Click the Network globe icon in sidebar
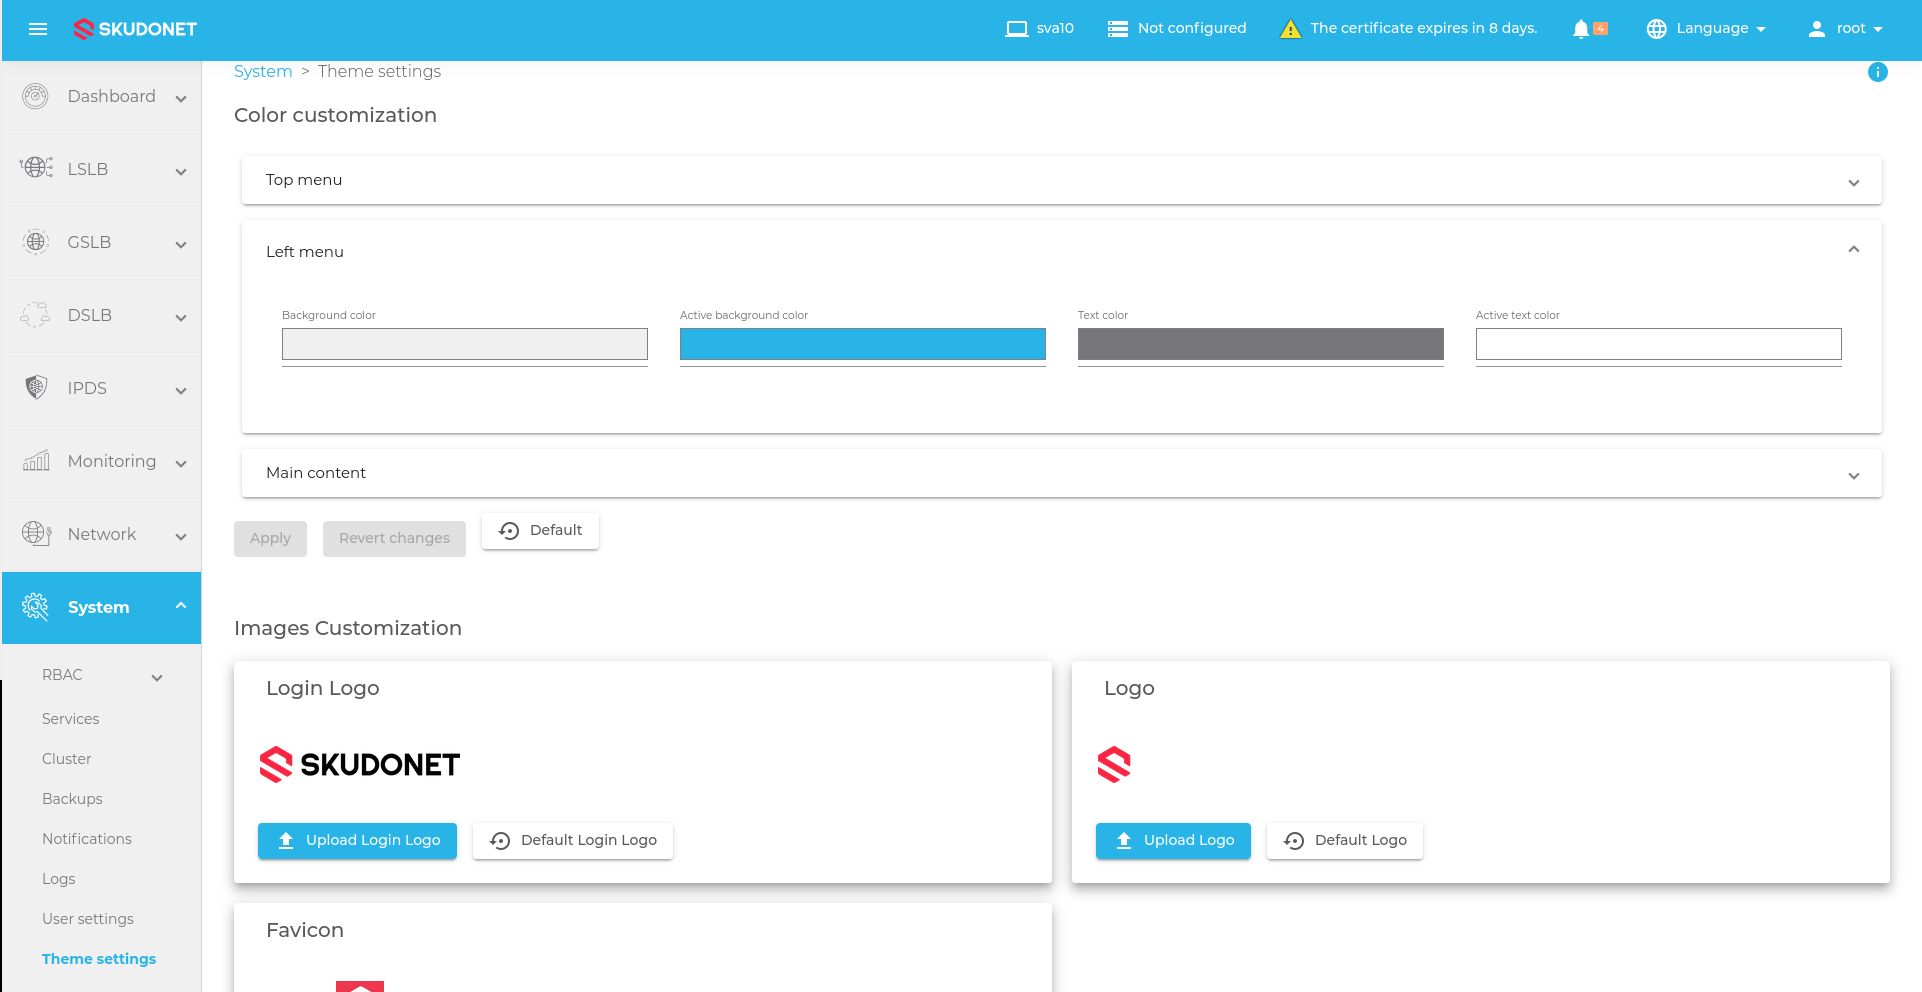The width and height of the screenshot is (1922, 992). (36, 533)
